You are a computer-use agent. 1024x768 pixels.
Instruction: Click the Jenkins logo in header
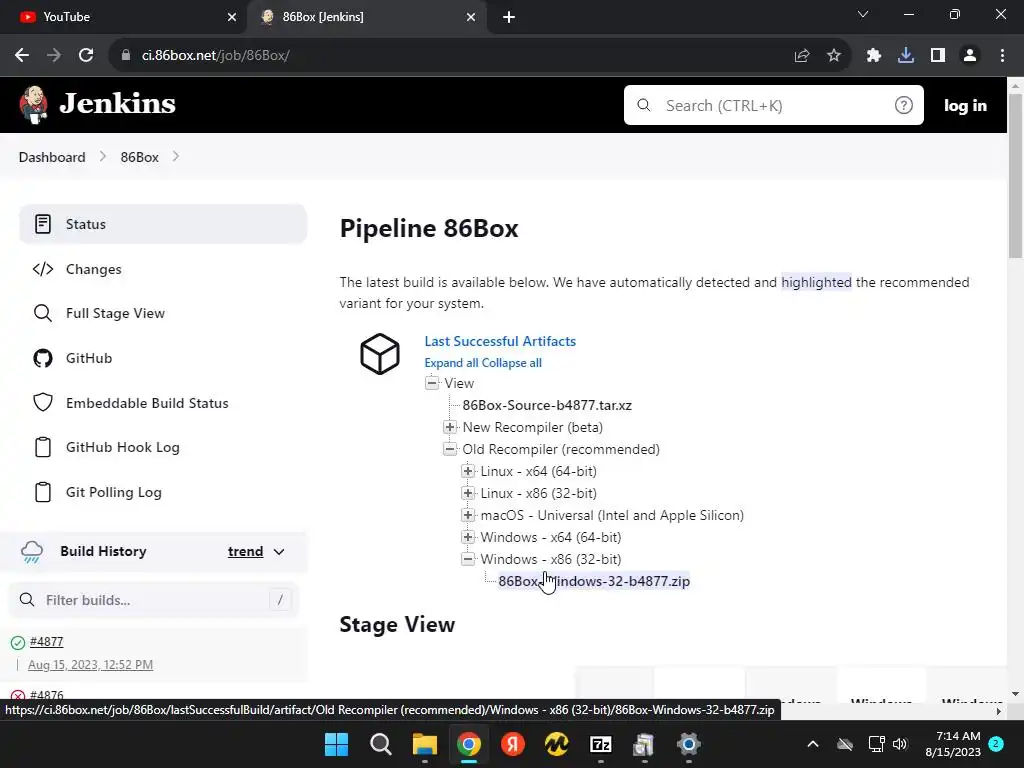[98, 104]
